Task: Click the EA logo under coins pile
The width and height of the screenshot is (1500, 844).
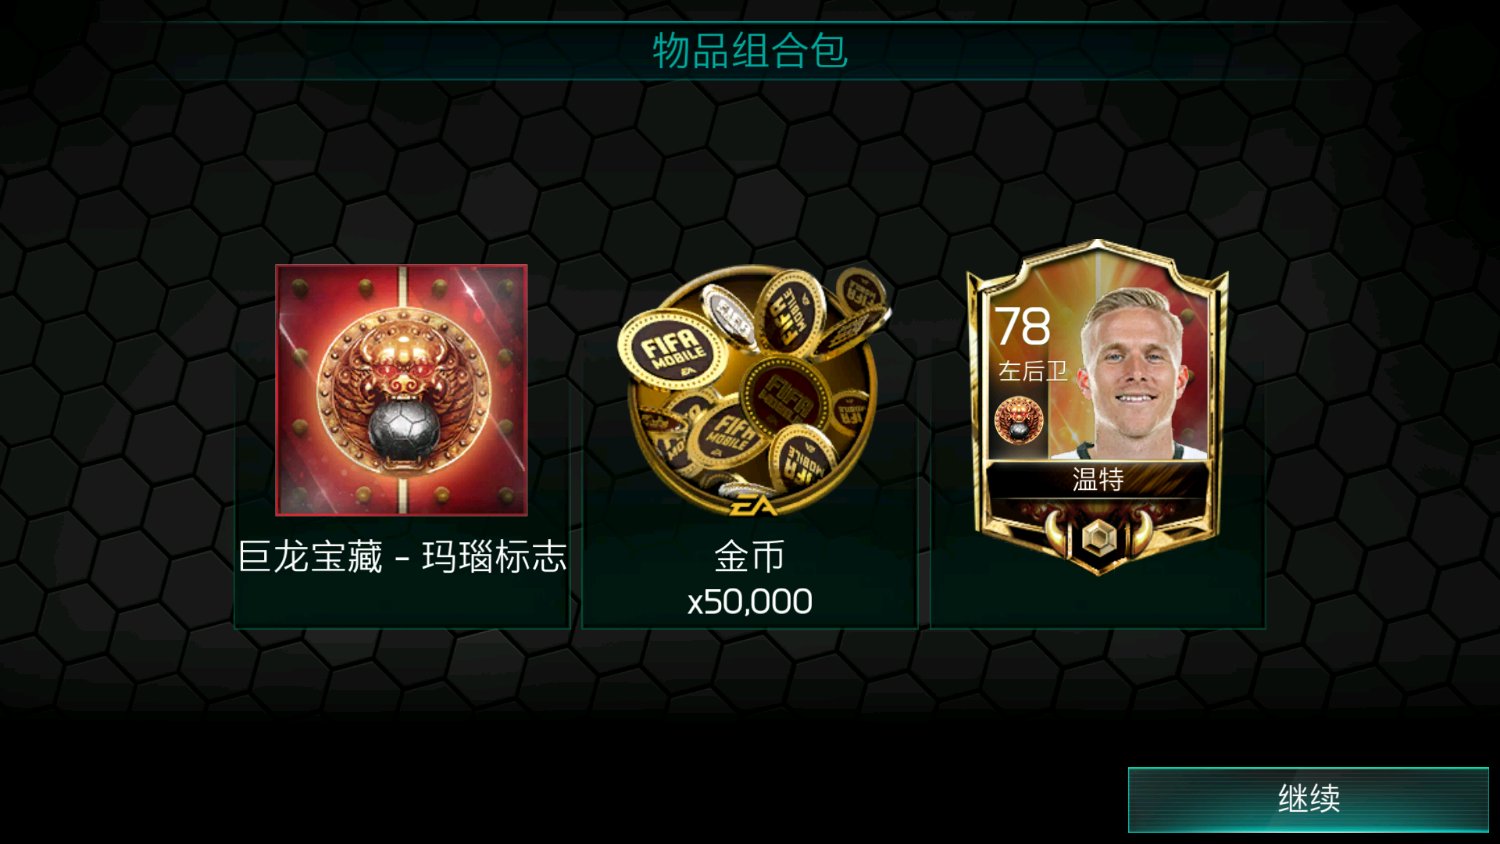Action: click(x=752, y=505)
